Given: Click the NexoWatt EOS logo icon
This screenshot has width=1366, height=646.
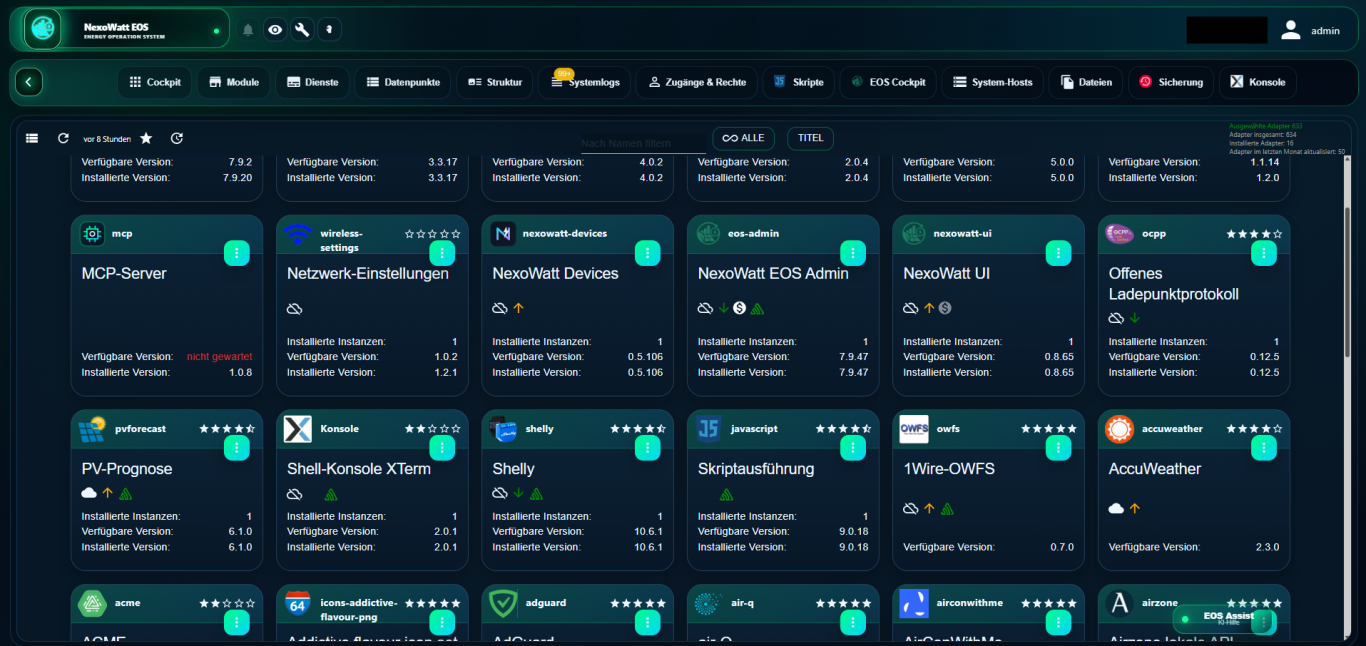Looking at the screenshot, I should click(x=42, y=30).
